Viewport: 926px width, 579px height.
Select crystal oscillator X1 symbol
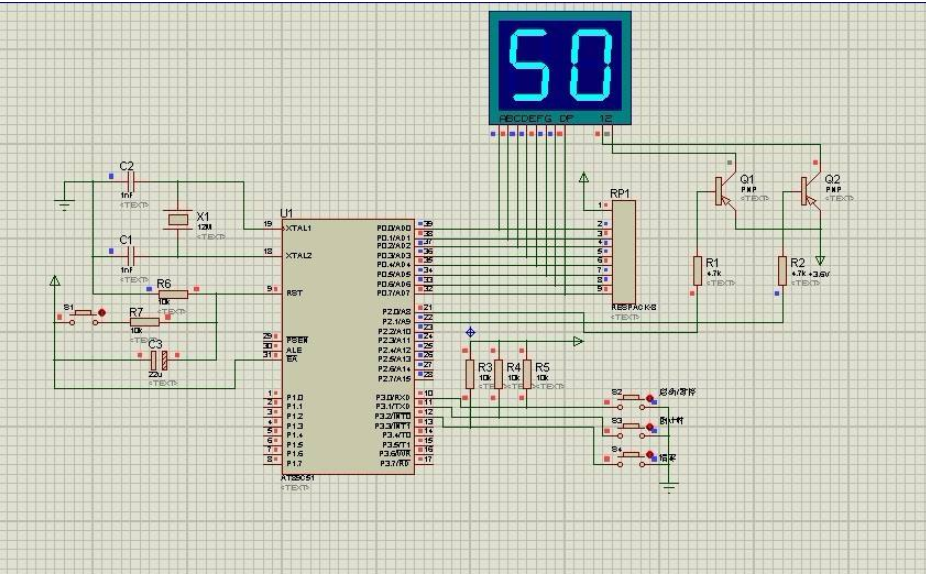coord(178,220)
